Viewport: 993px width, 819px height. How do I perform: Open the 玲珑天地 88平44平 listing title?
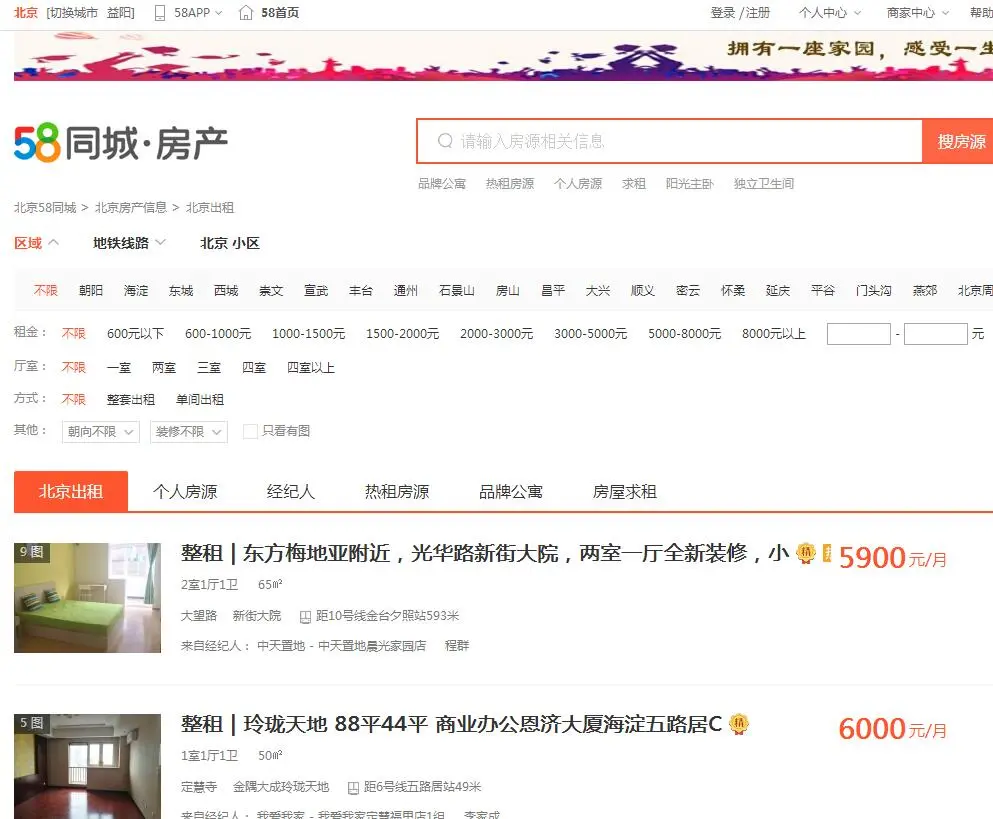tap(452, 723)
